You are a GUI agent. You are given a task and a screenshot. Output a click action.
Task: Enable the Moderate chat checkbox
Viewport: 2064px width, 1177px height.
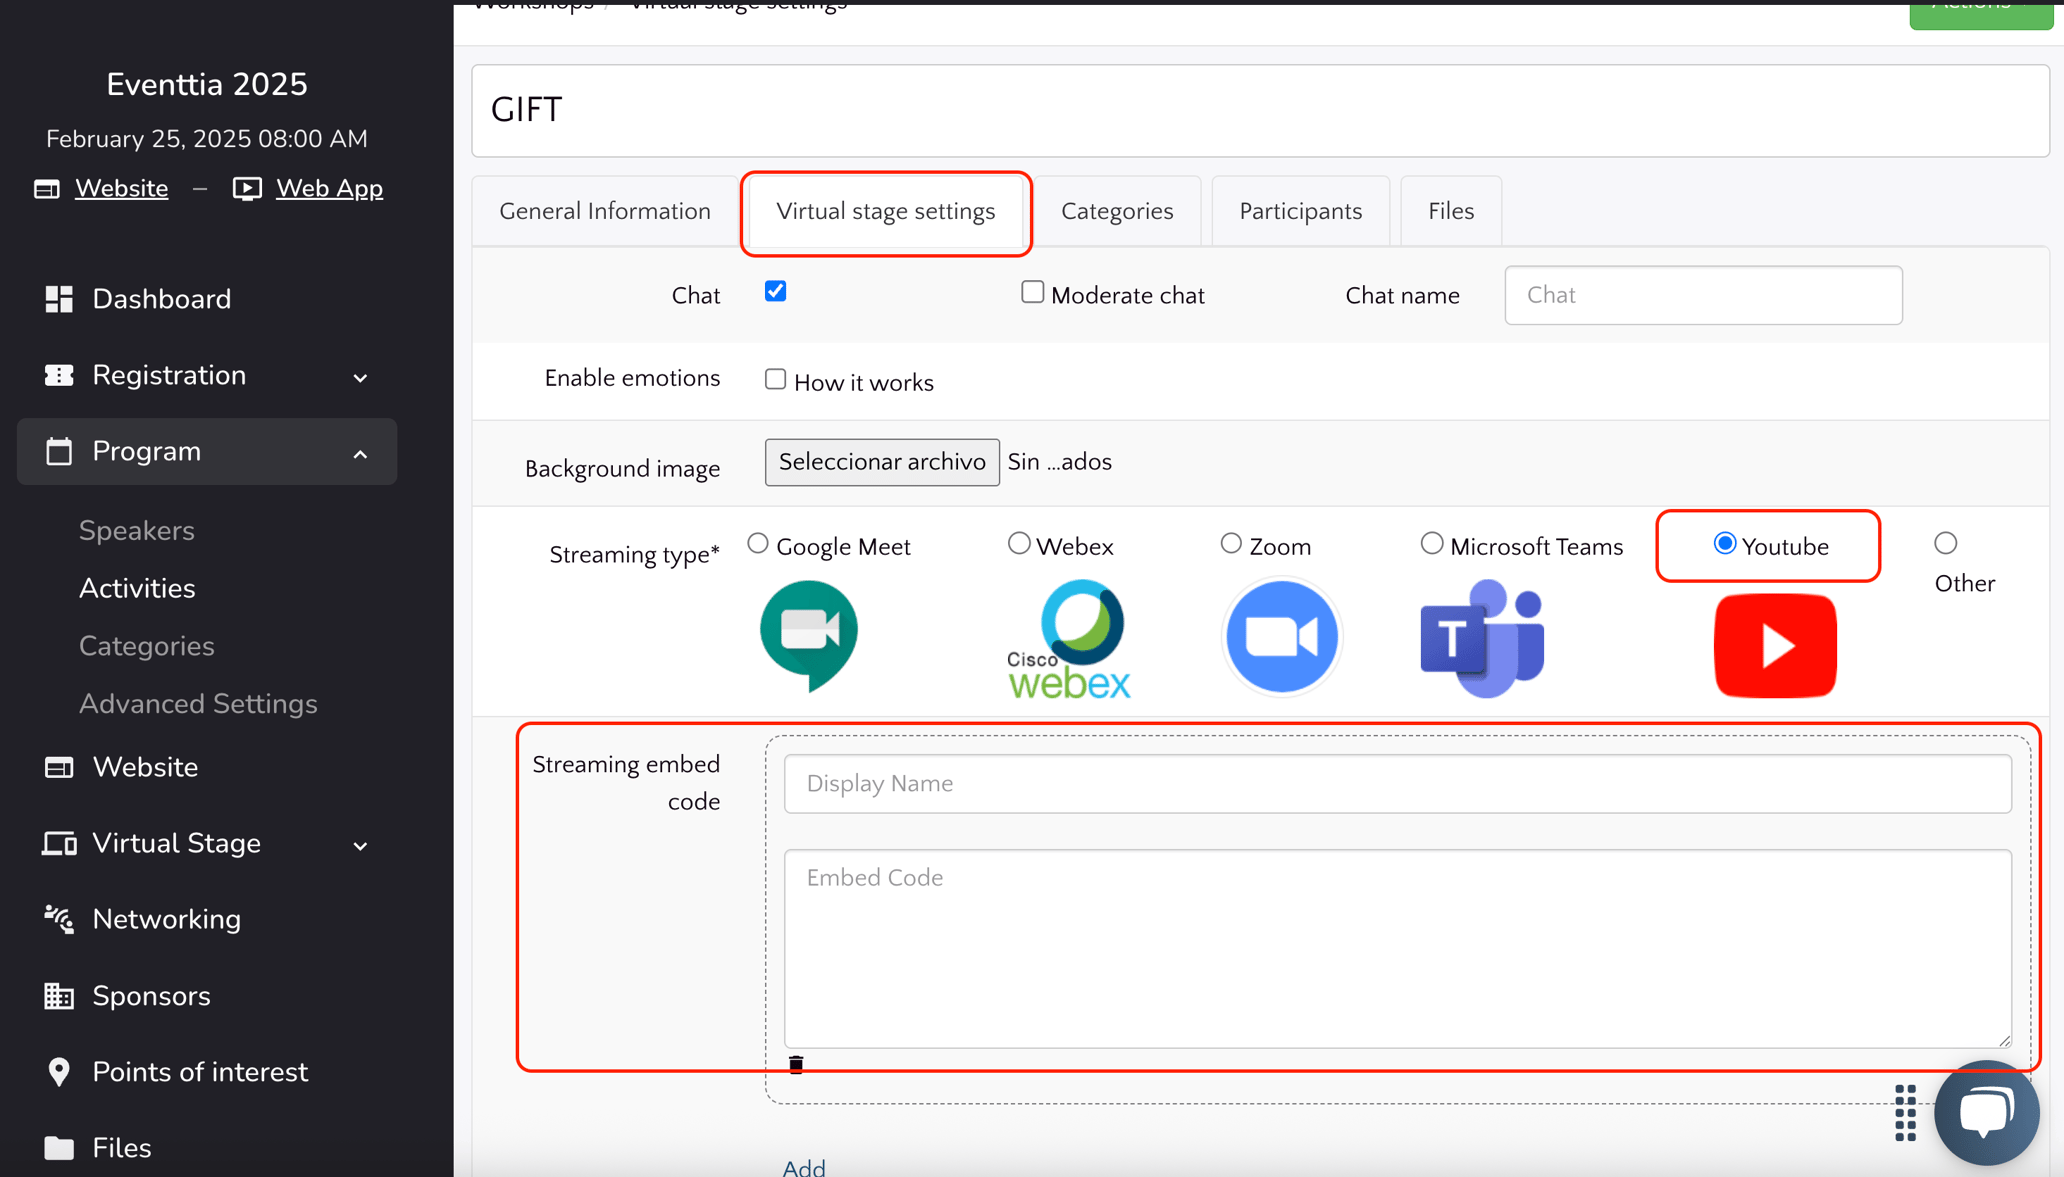coord(1032,292)
